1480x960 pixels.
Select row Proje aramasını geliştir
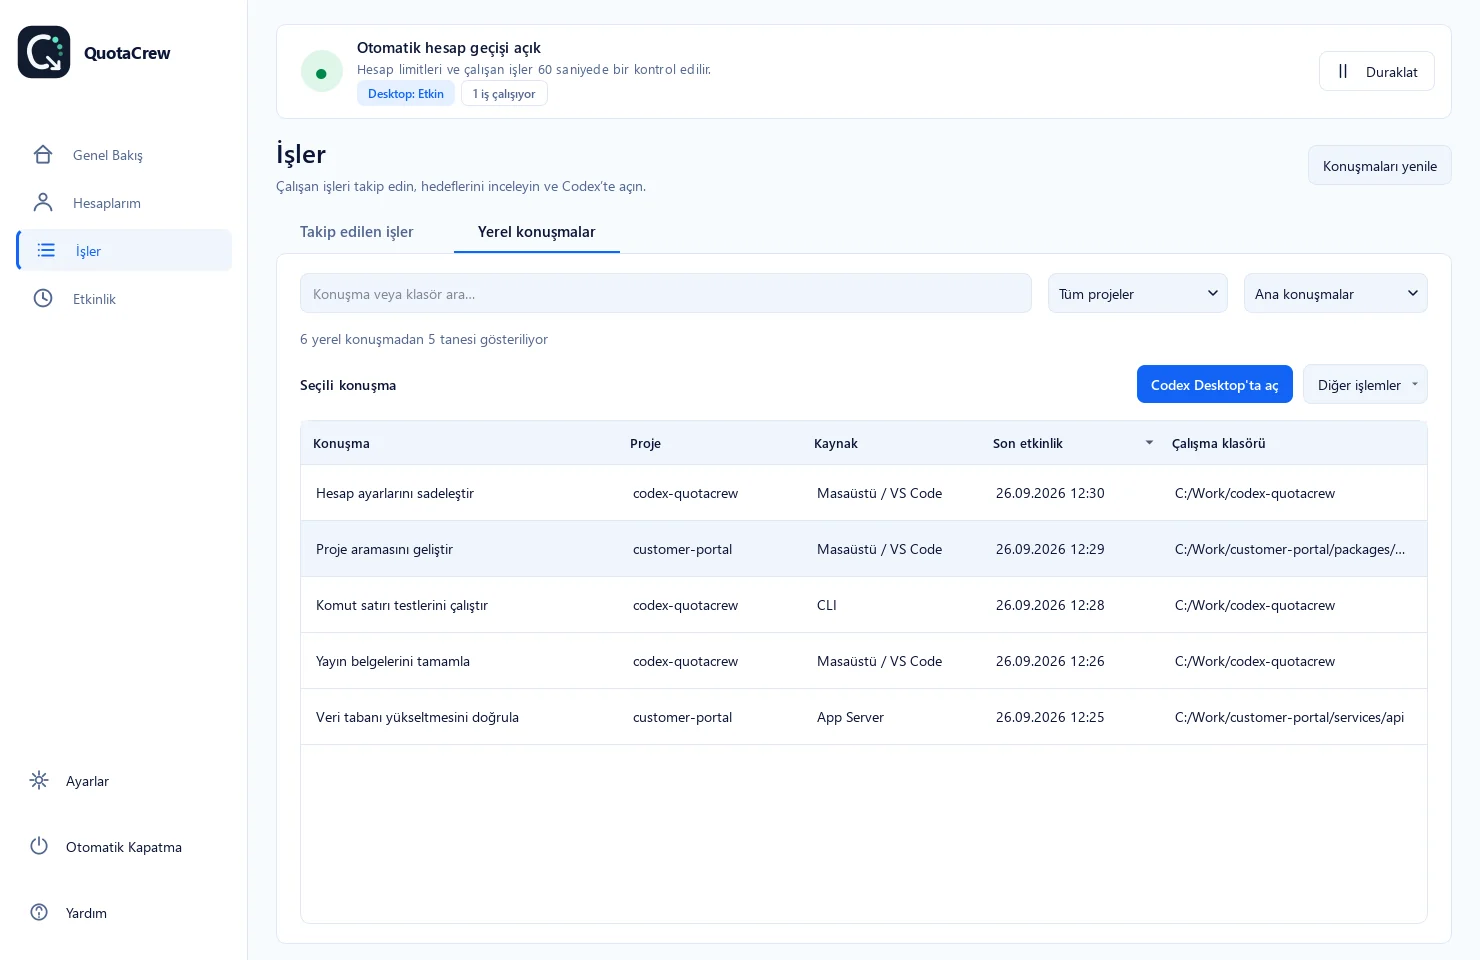coord(864,549)
